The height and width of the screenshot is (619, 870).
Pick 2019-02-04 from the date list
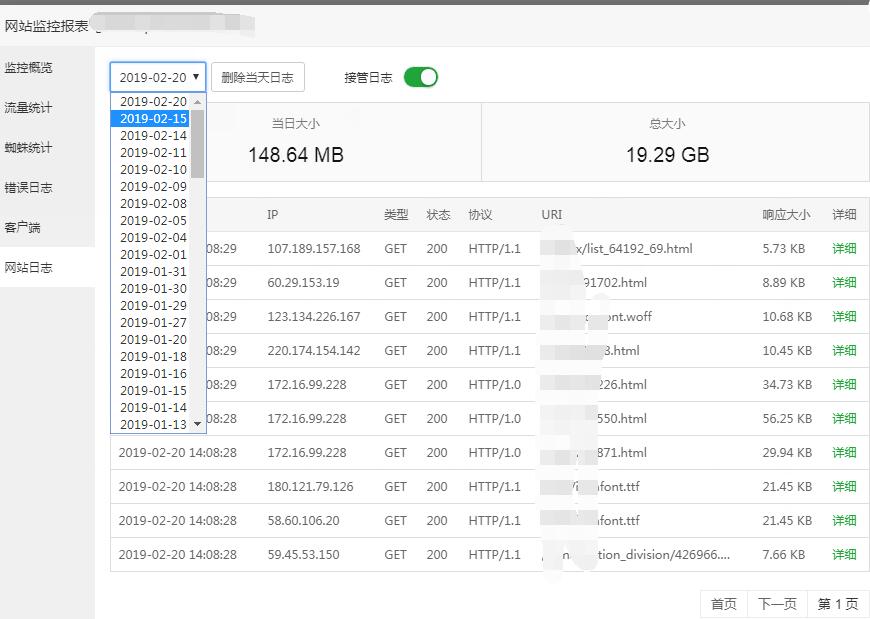(x=150, y=238)
